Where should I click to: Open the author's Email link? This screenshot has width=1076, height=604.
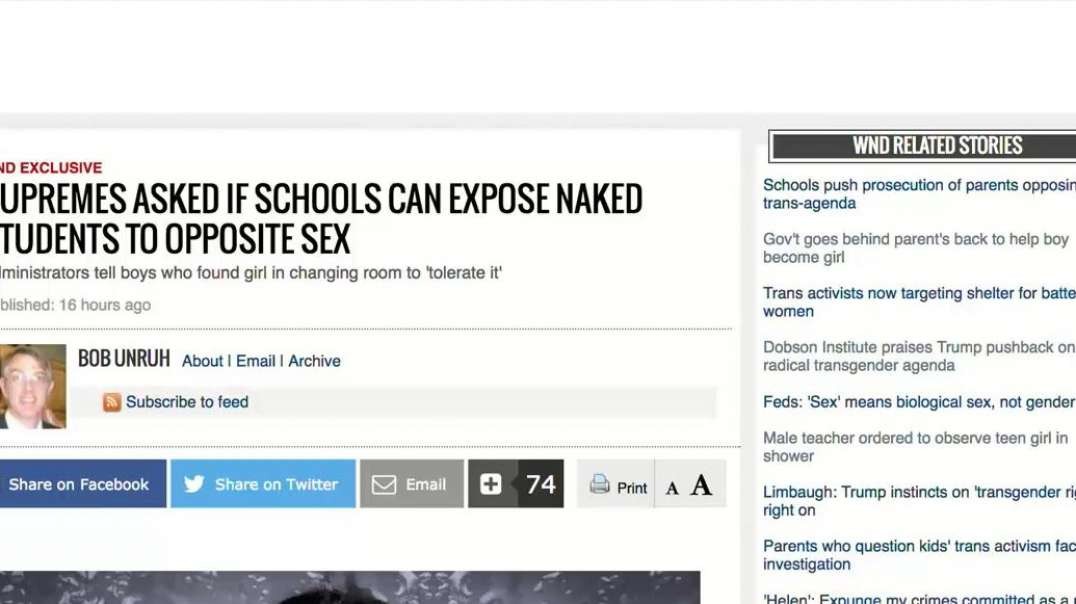(x=255, y=361)
